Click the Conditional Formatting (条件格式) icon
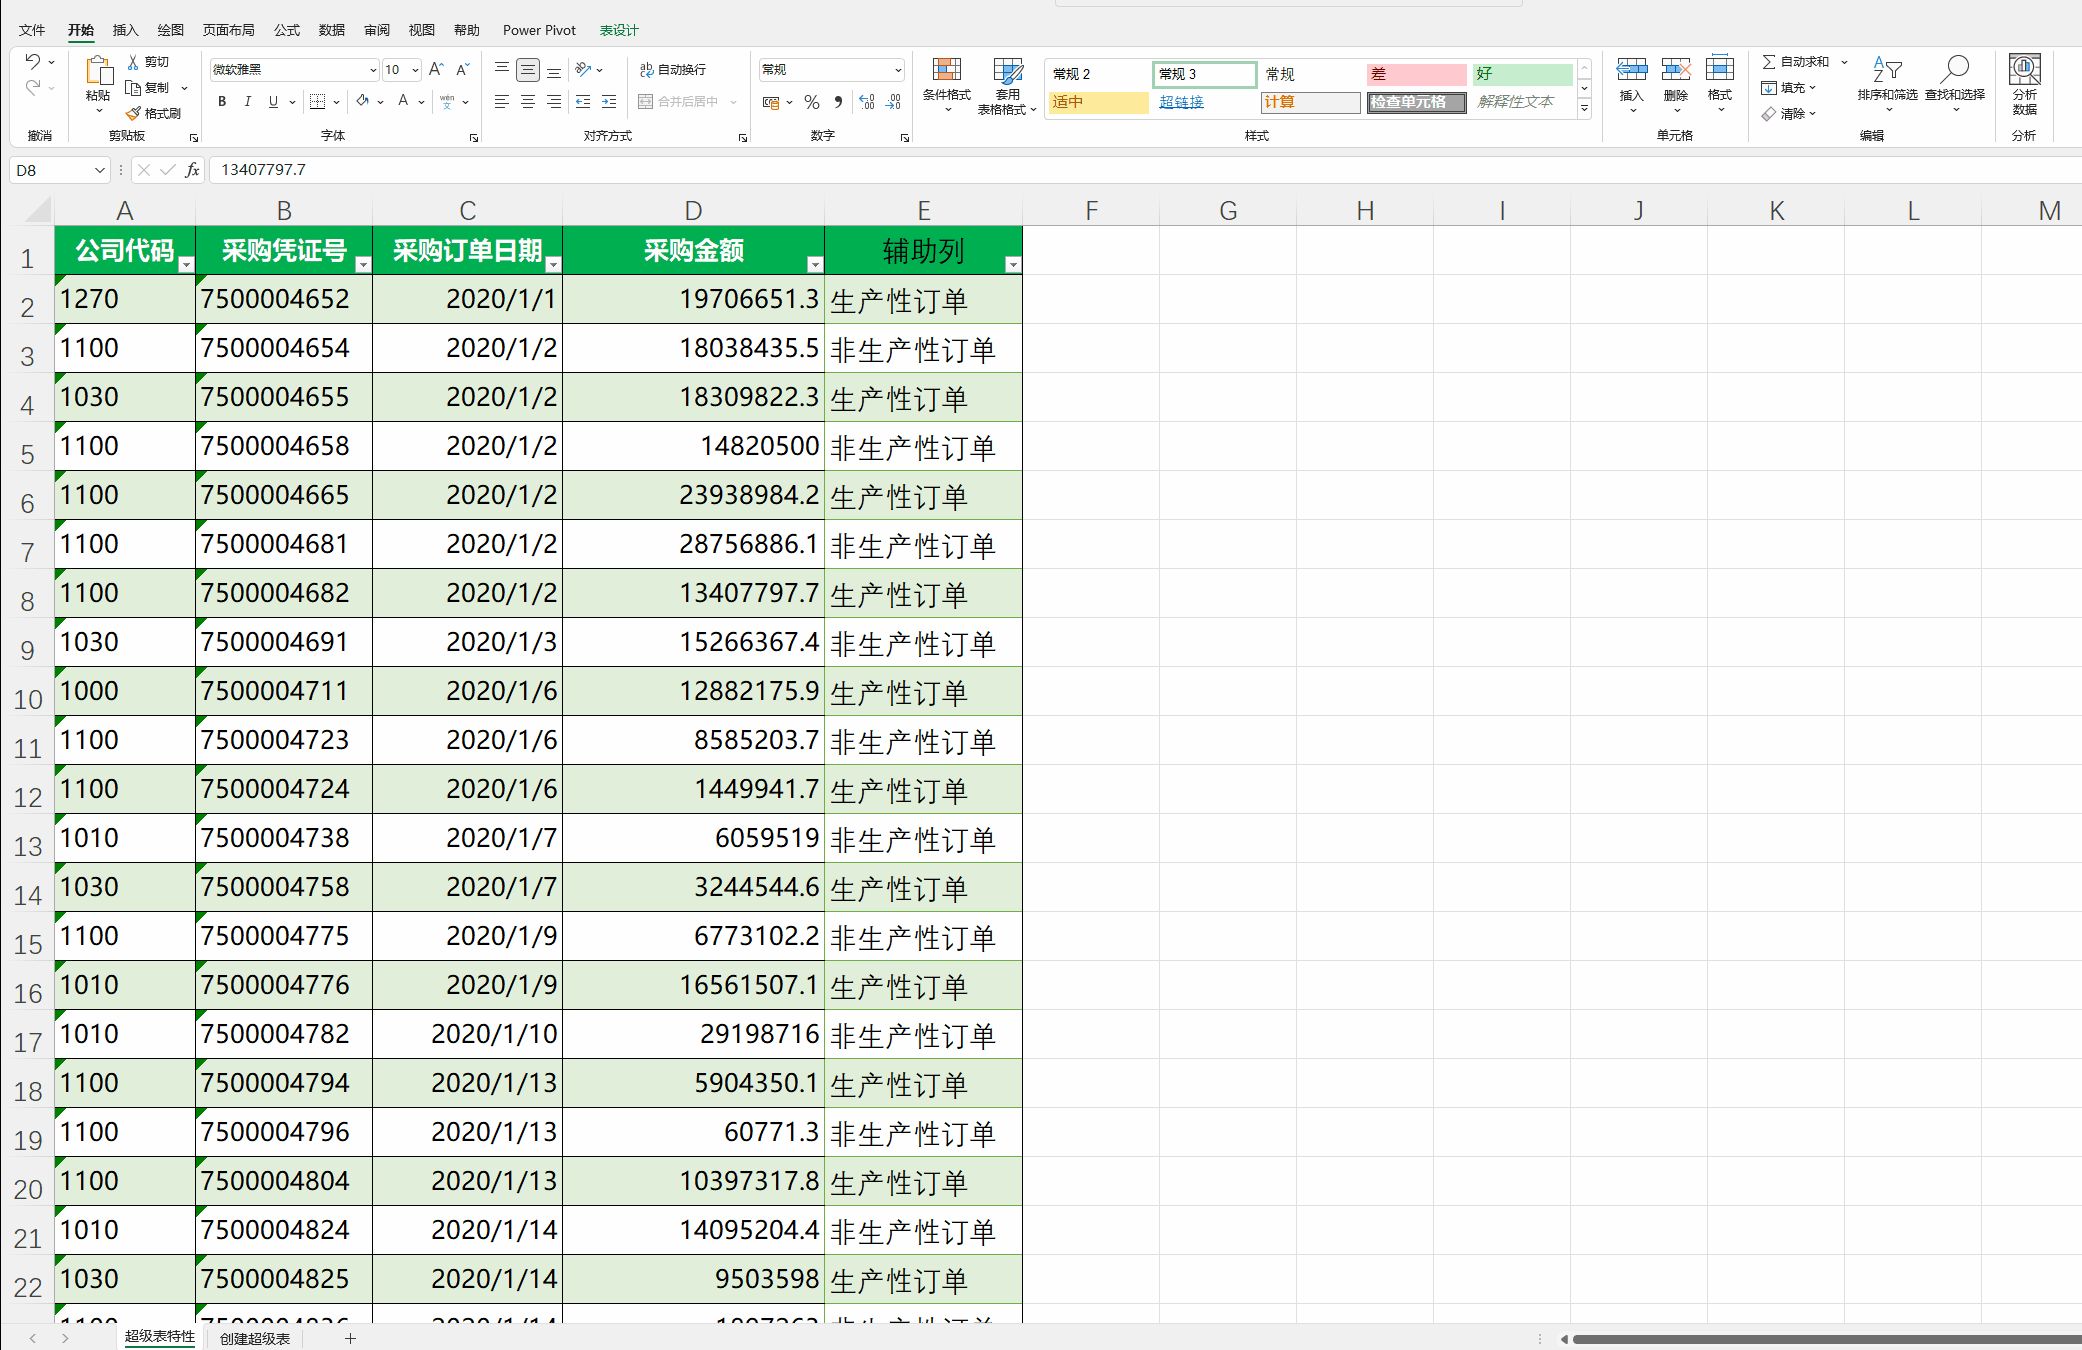This screenshot has height=1350, width=2082. pyautogui.click(x=946, y=70)
